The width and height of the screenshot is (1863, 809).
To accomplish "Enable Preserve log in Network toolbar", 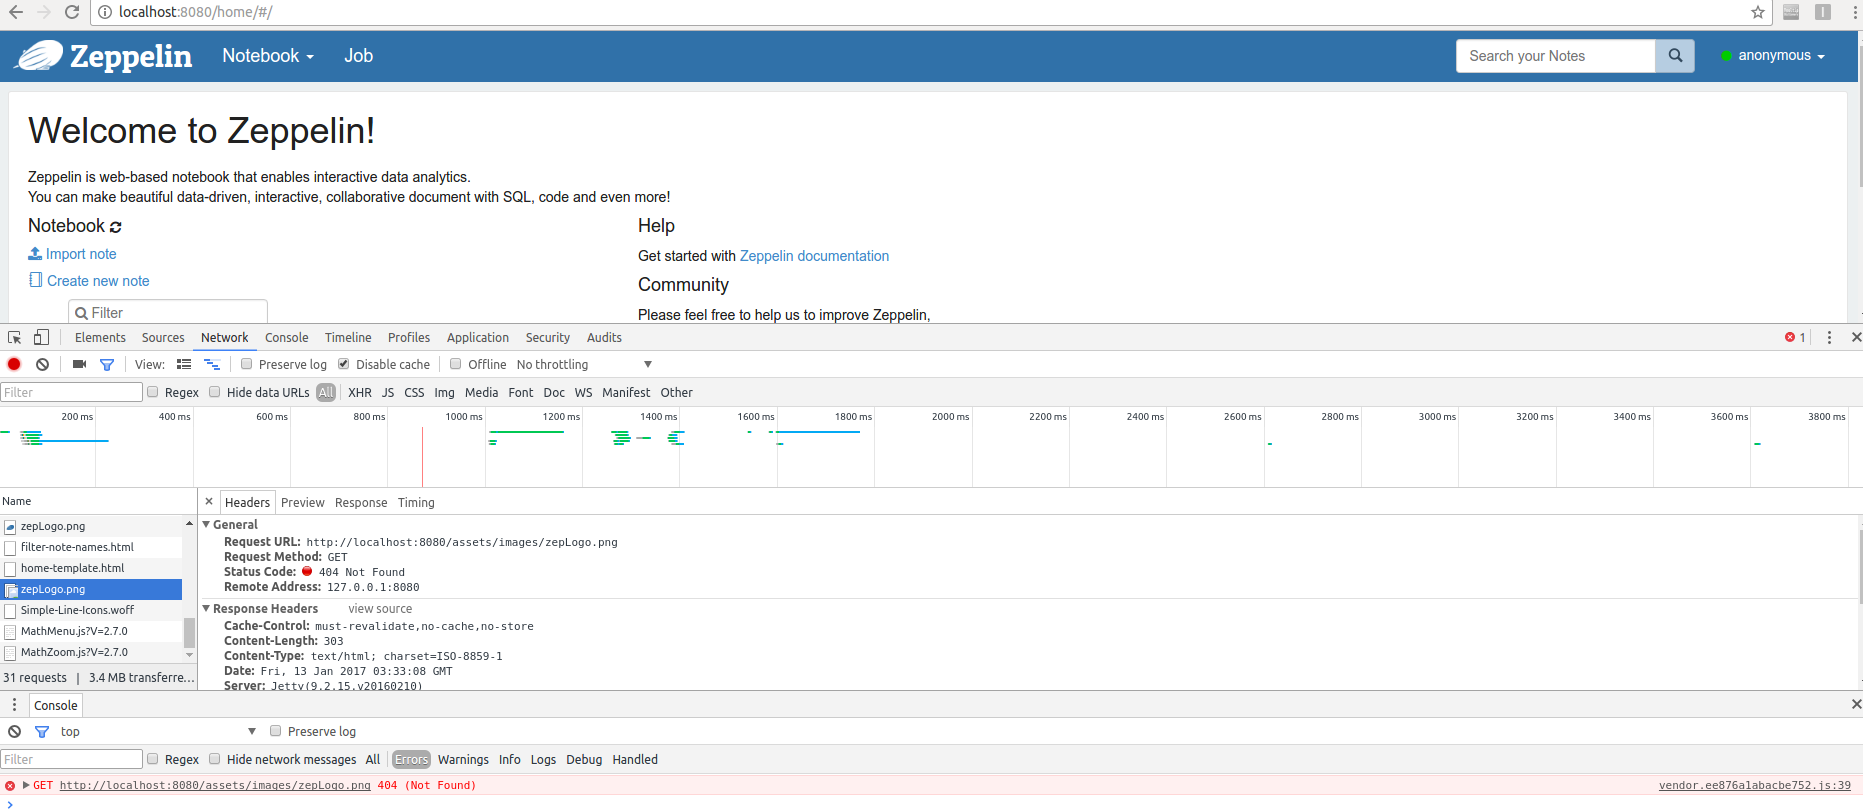I will (x=247, y=364).
